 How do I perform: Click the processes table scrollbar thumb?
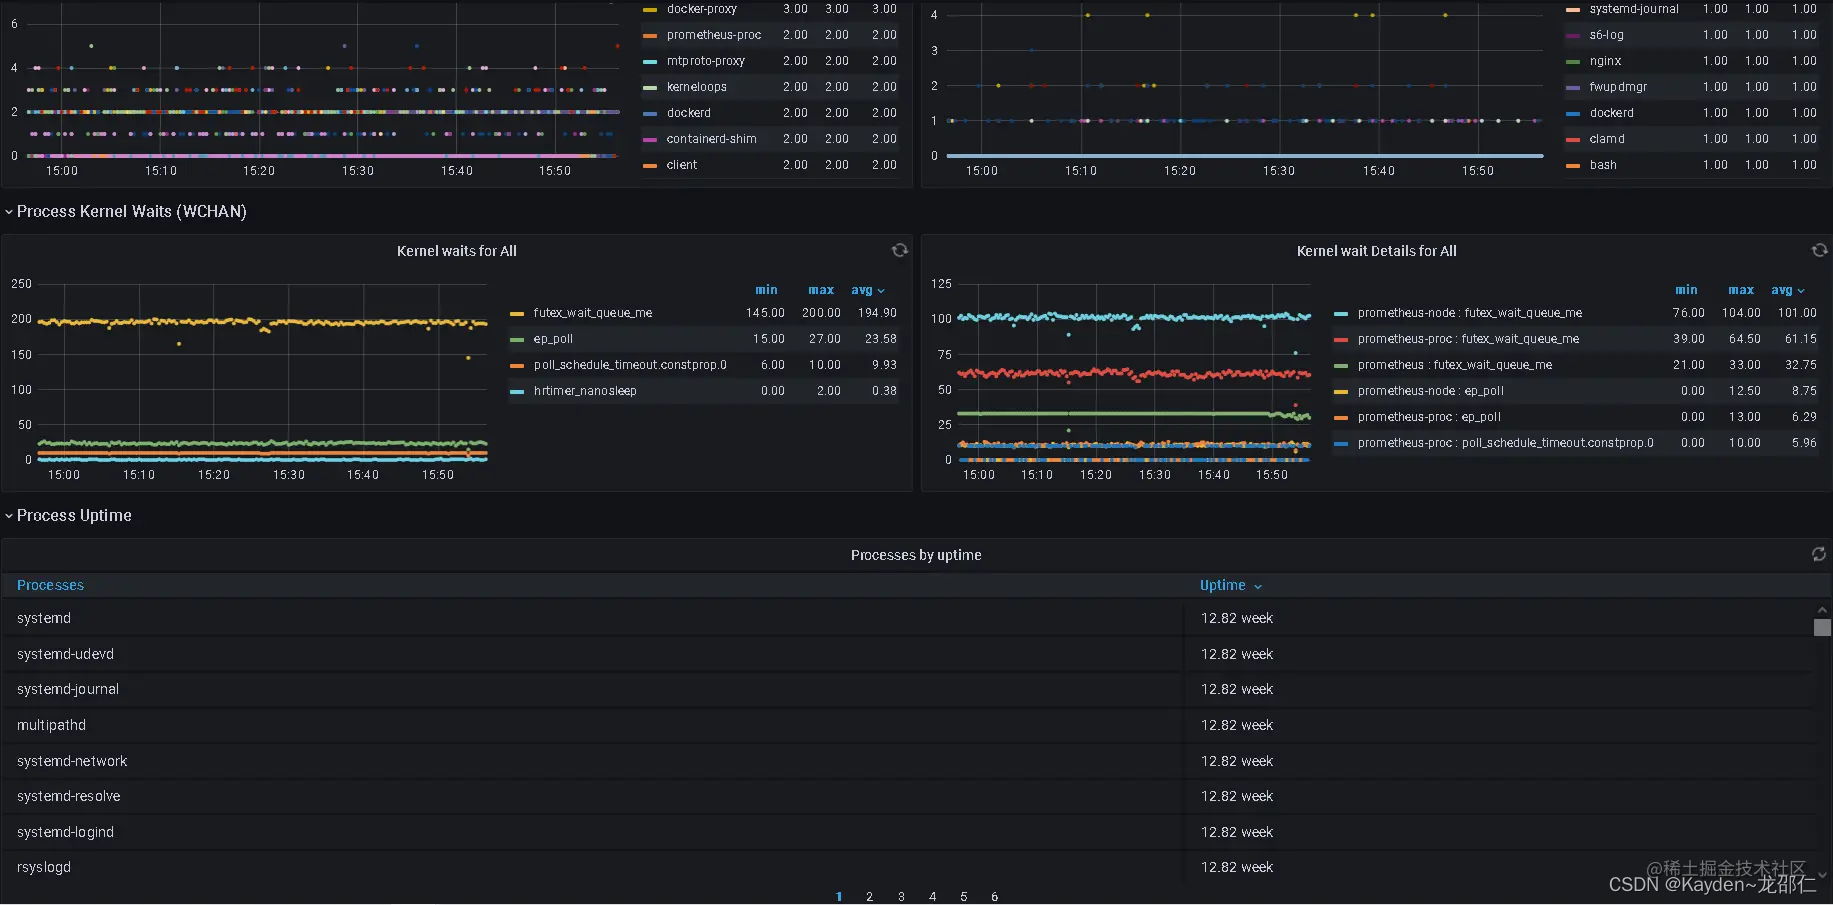pyautogui.click(x=1822, y=627)
